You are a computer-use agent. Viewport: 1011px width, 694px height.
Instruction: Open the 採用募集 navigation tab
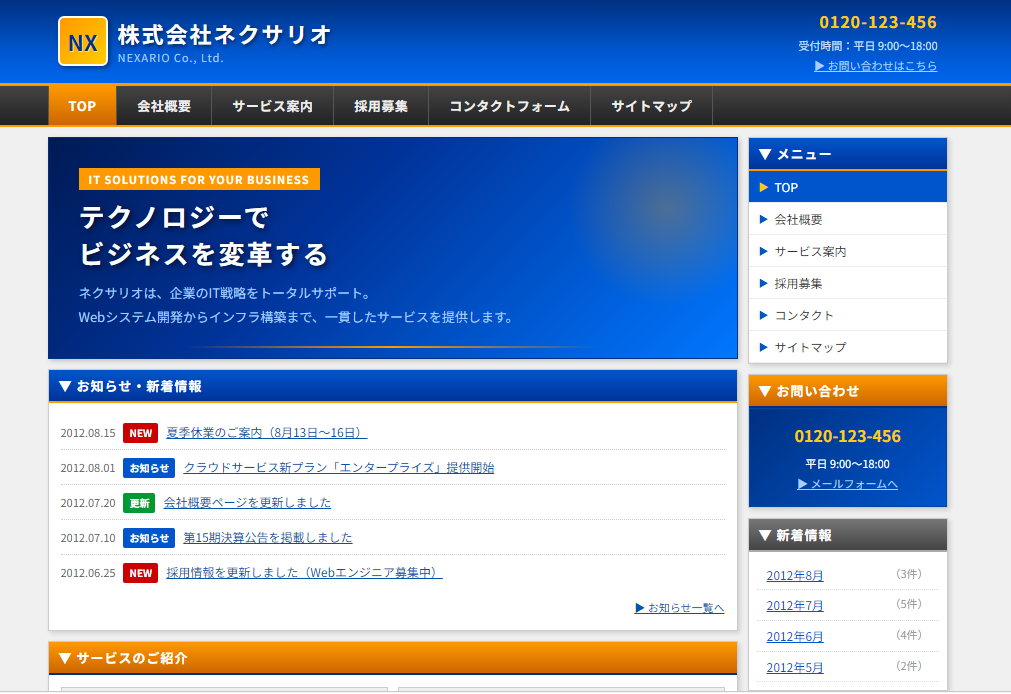(381, 106)
